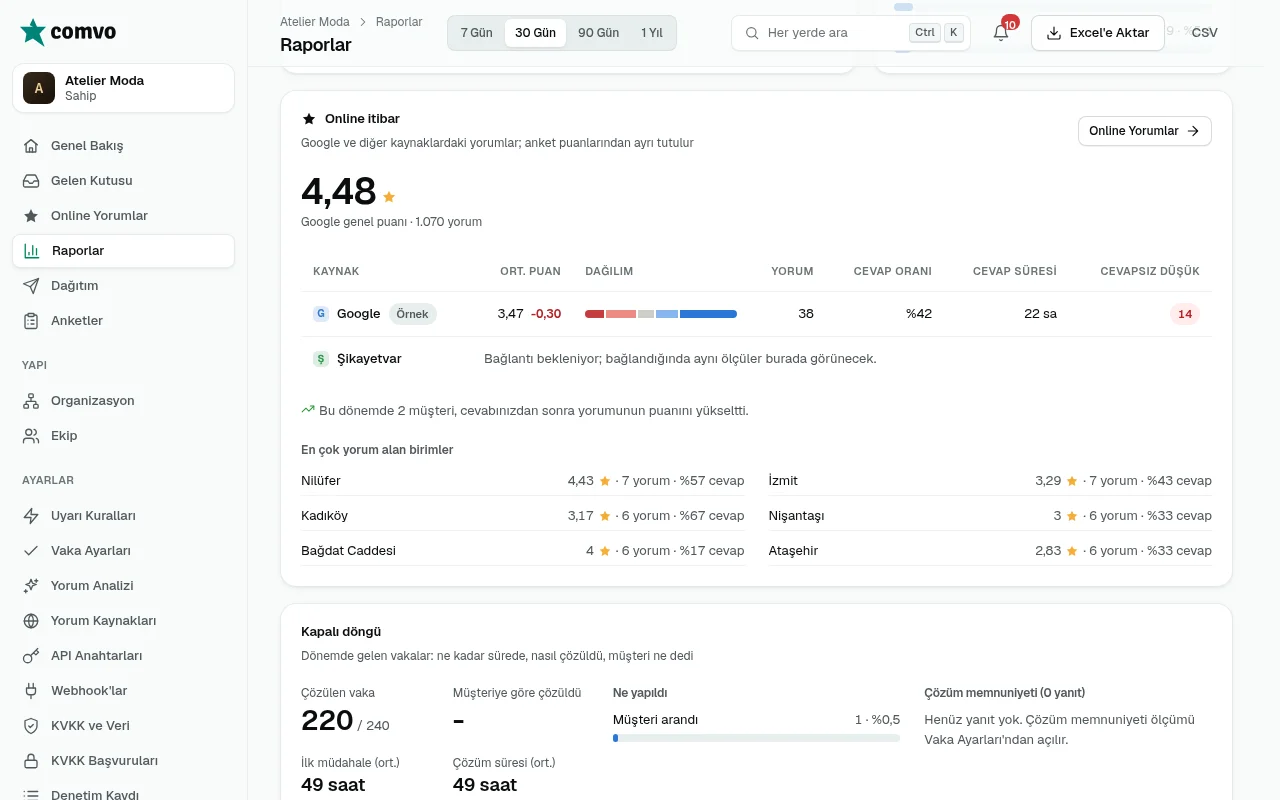1280x800 pixels.
Task: Select 30 Gün period
Action: [535, 33]
